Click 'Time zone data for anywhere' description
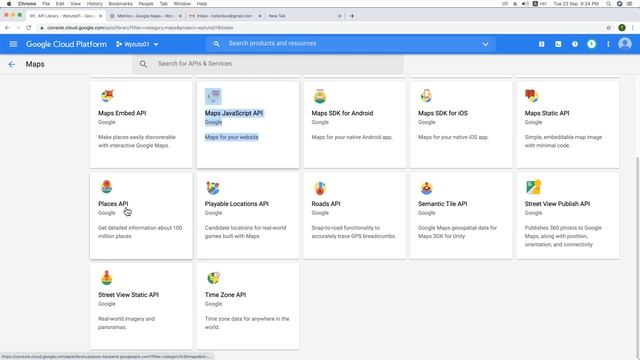 click(247, 323)
